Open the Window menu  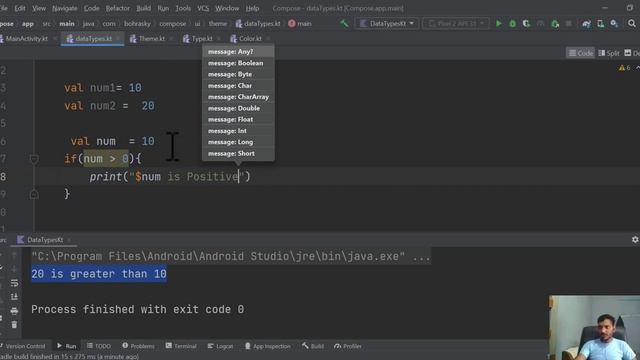227,8
